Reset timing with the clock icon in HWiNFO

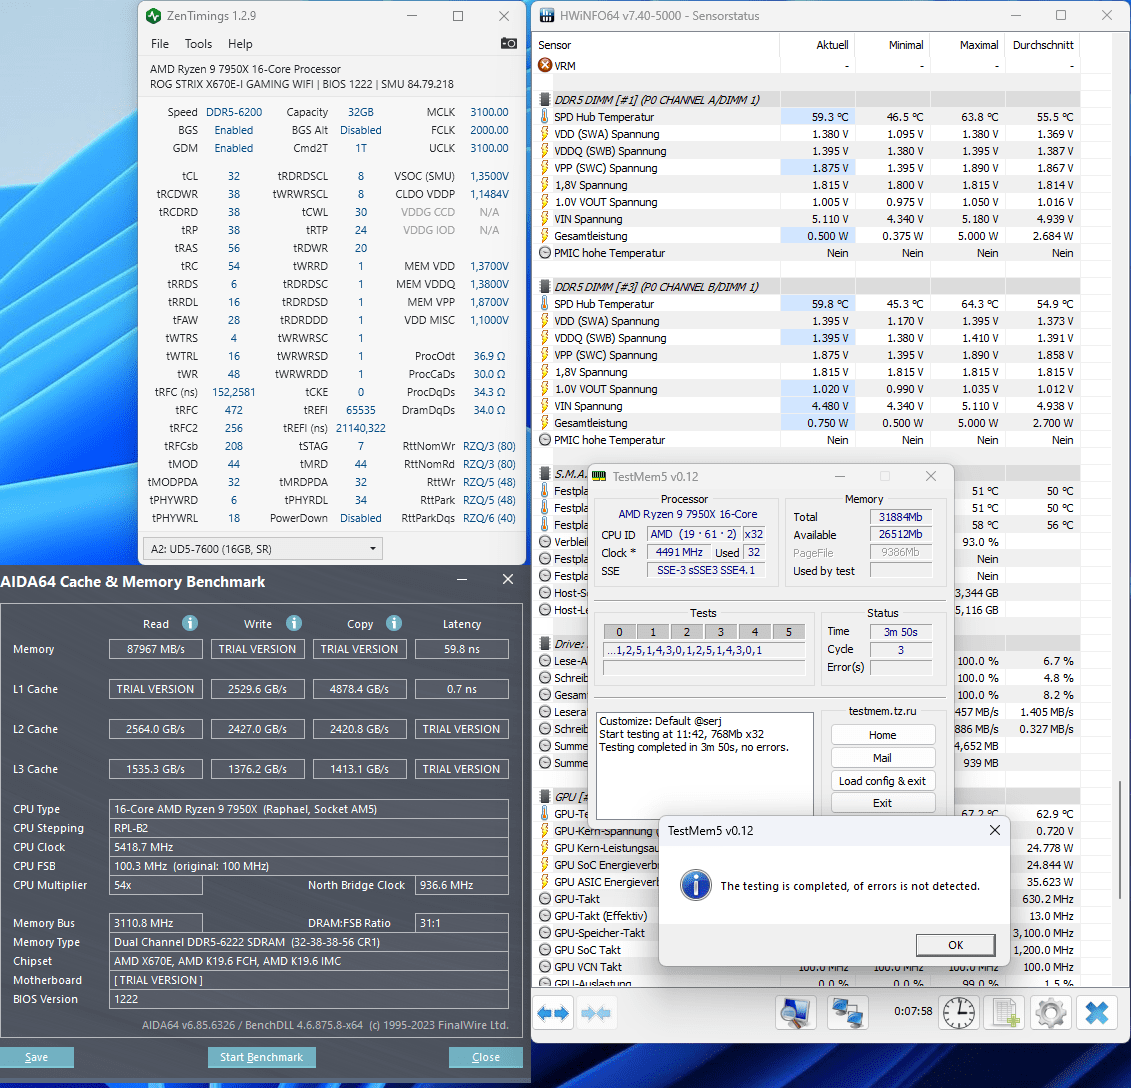tap(959, 1012)
